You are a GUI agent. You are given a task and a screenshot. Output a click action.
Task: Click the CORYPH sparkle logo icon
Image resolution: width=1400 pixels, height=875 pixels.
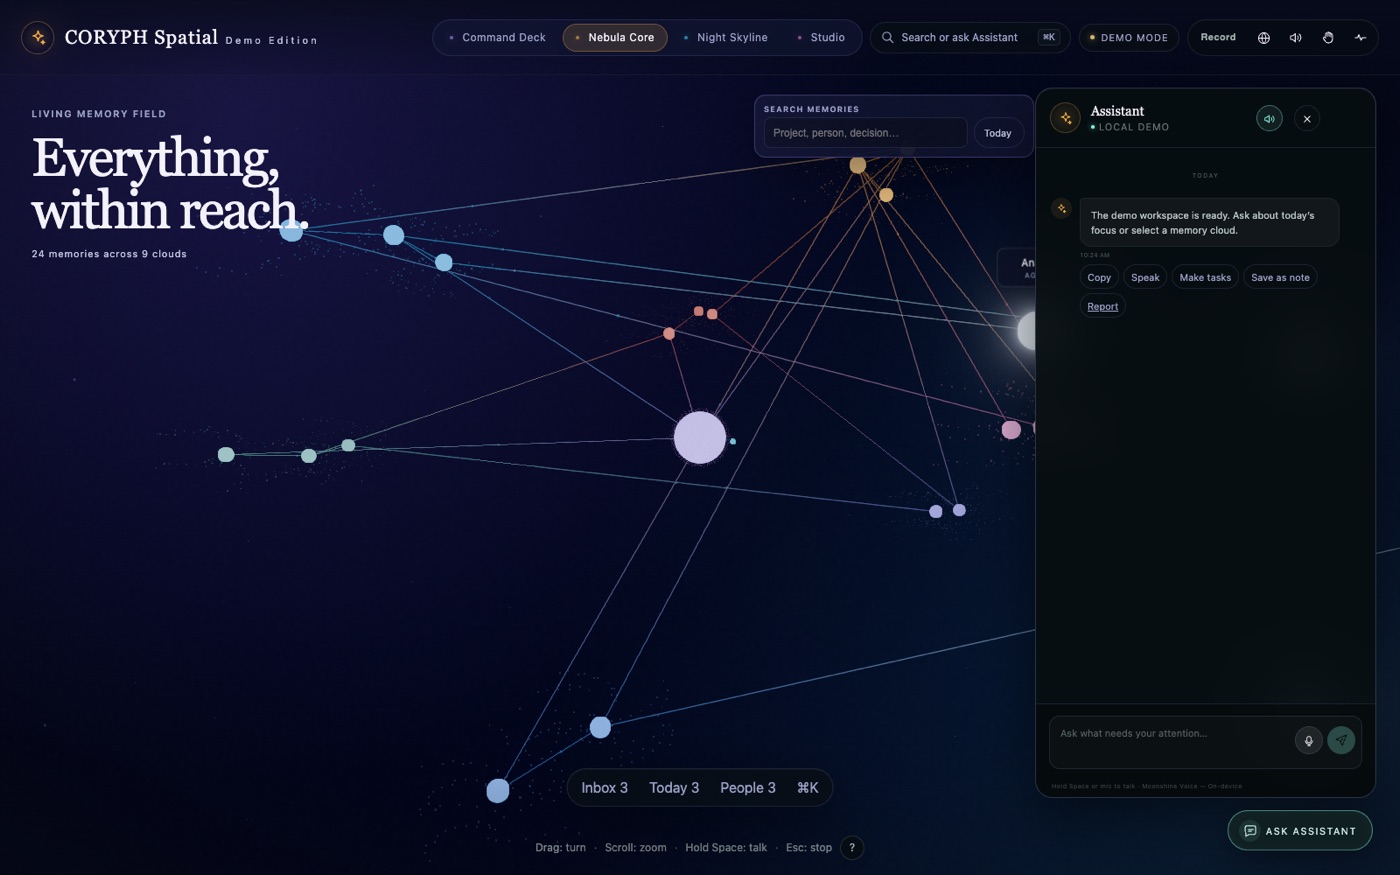point(38,38)
